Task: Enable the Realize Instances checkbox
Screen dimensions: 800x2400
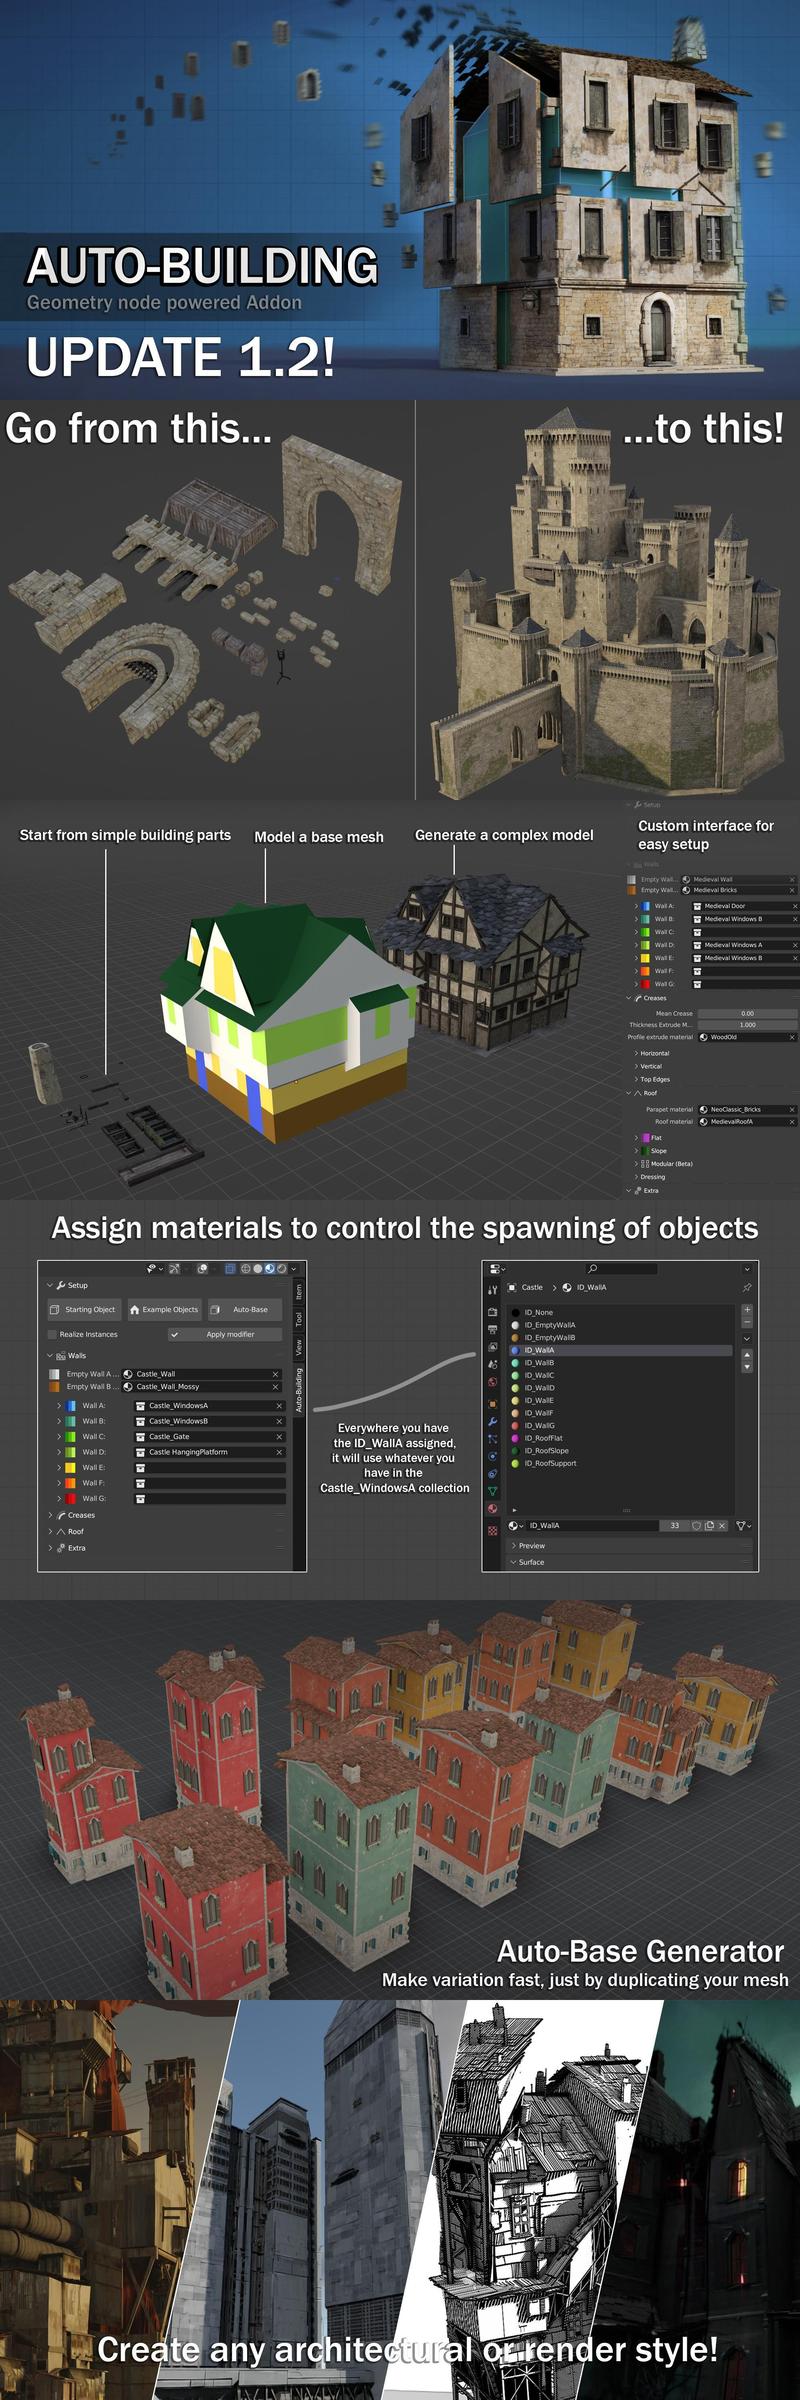Action: pyautogui.click(x=53, y=1334)
